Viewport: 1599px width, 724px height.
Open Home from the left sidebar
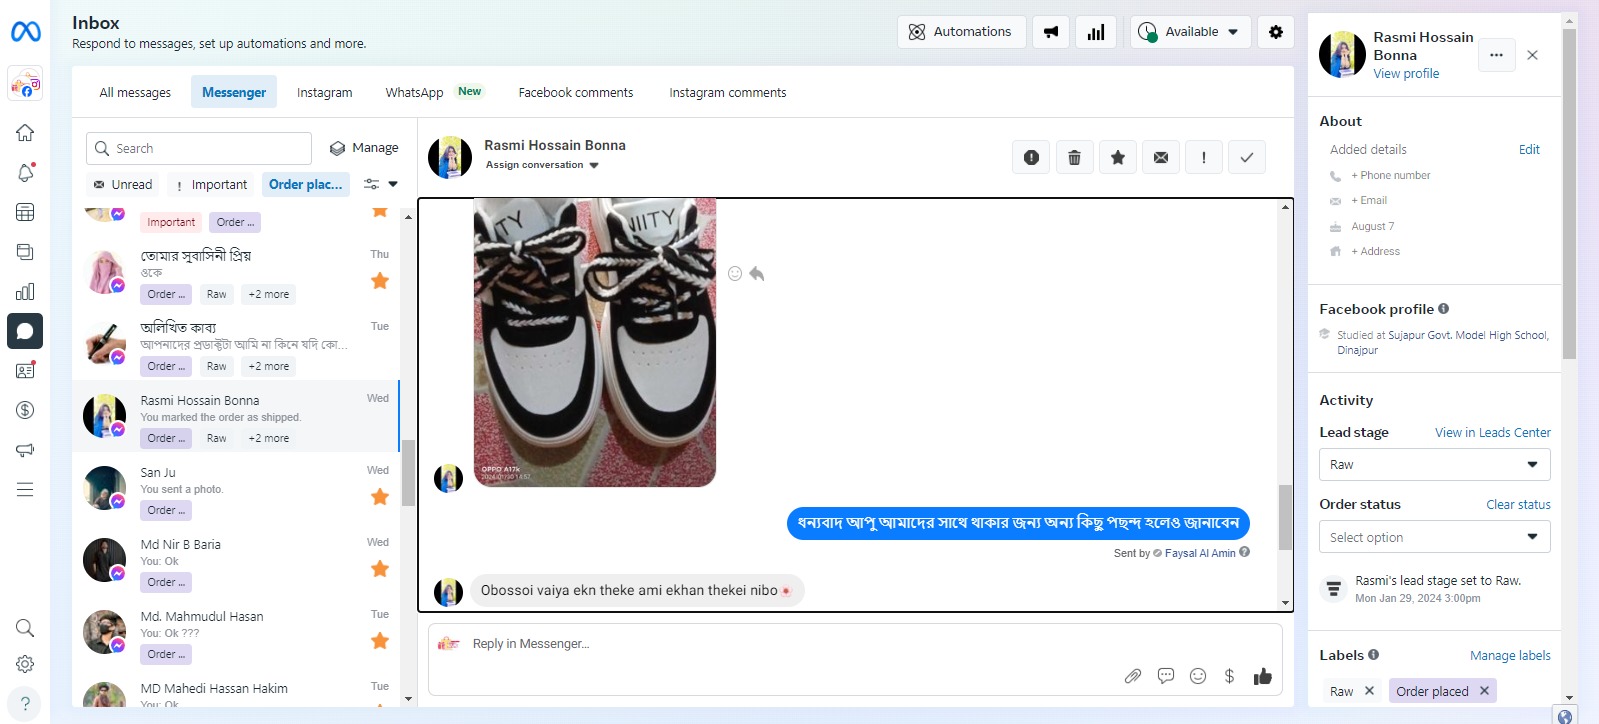coord(25,133)
